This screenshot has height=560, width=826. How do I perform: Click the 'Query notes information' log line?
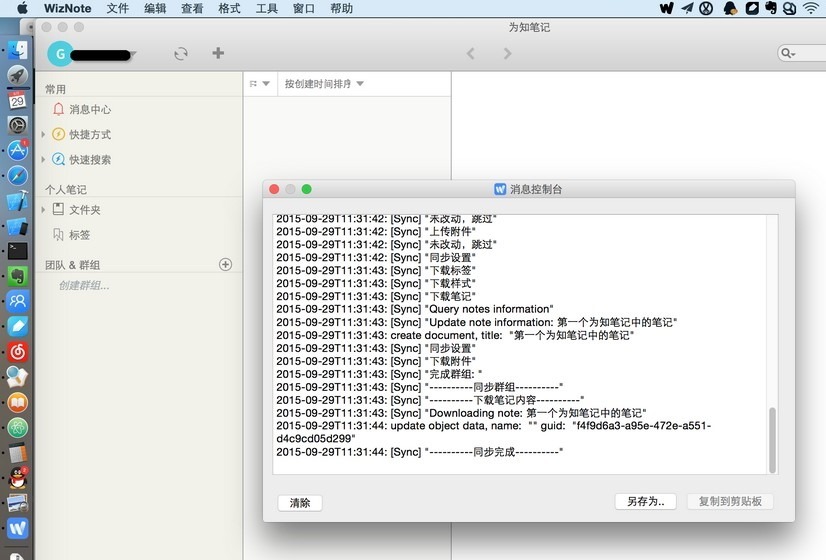pos(415,309)
